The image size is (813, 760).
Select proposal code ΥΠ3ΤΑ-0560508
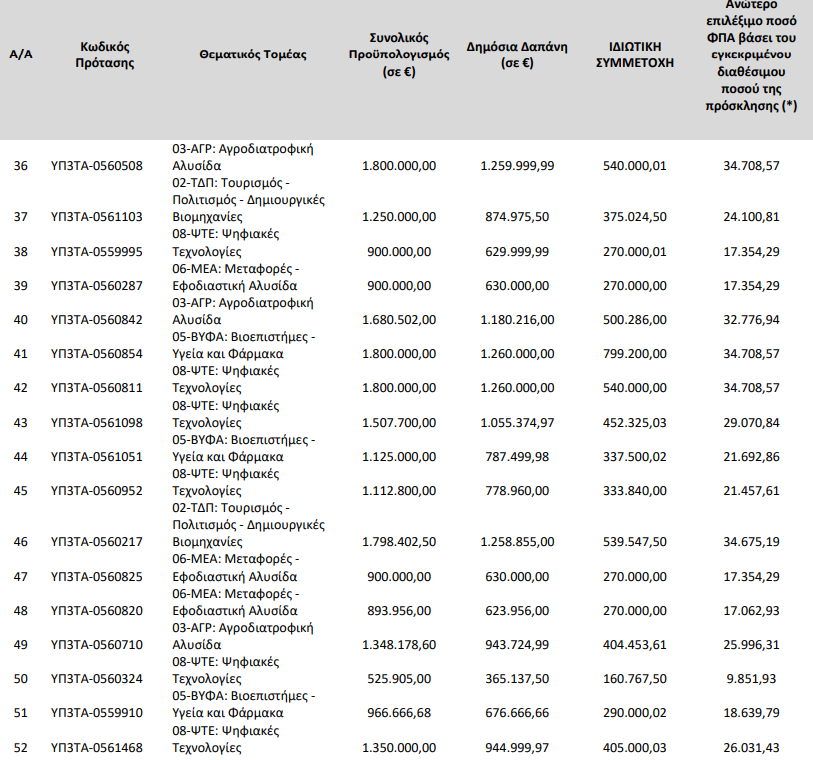coord(96,165)
